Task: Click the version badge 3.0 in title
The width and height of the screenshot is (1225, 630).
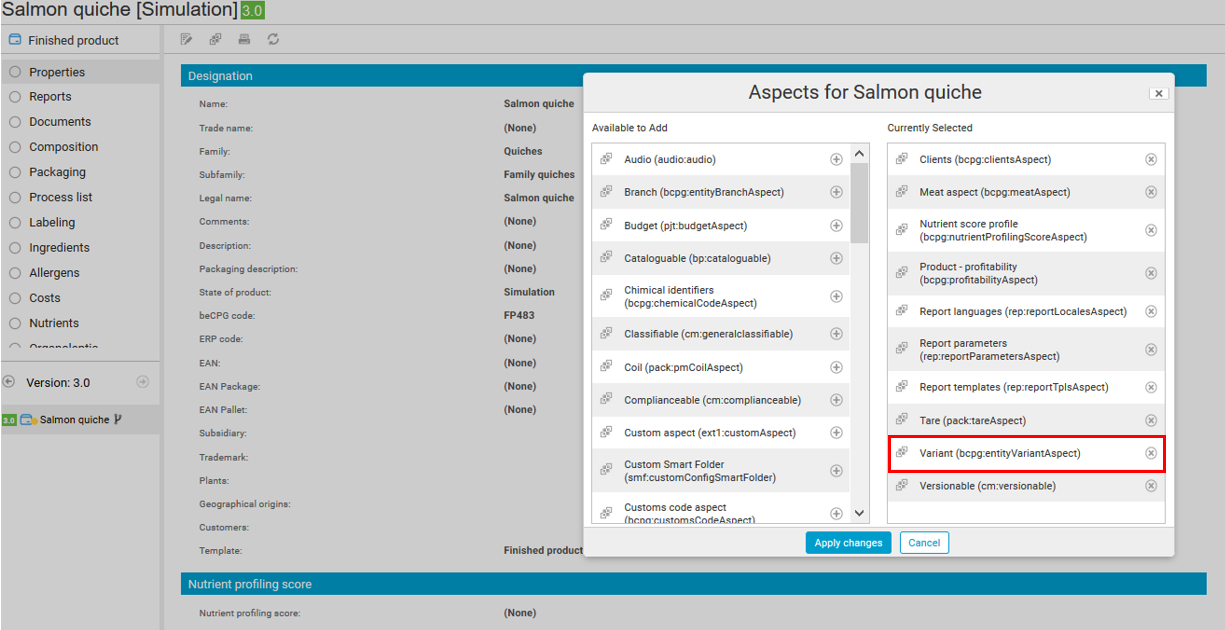Action: 253,11
